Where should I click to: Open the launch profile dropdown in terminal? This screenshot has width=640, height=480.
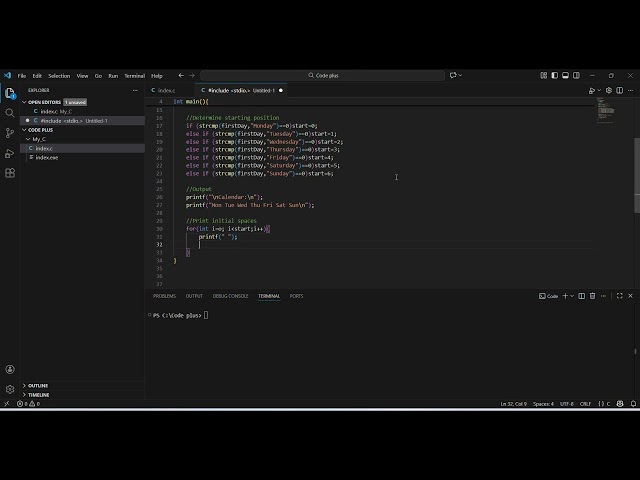coord(572,296)
